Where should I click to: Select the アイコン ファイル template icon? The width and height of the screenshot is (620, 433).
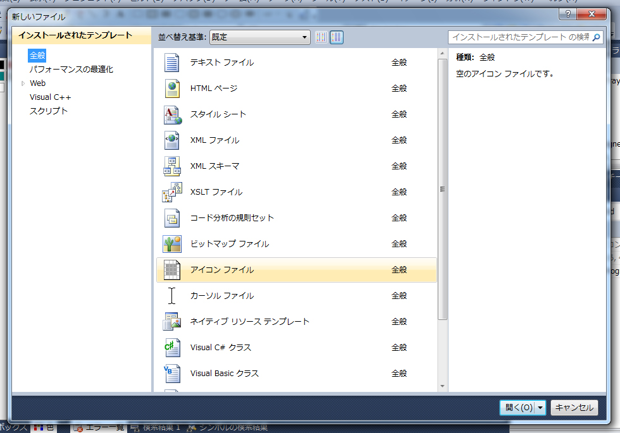click(x=172, y=270)
